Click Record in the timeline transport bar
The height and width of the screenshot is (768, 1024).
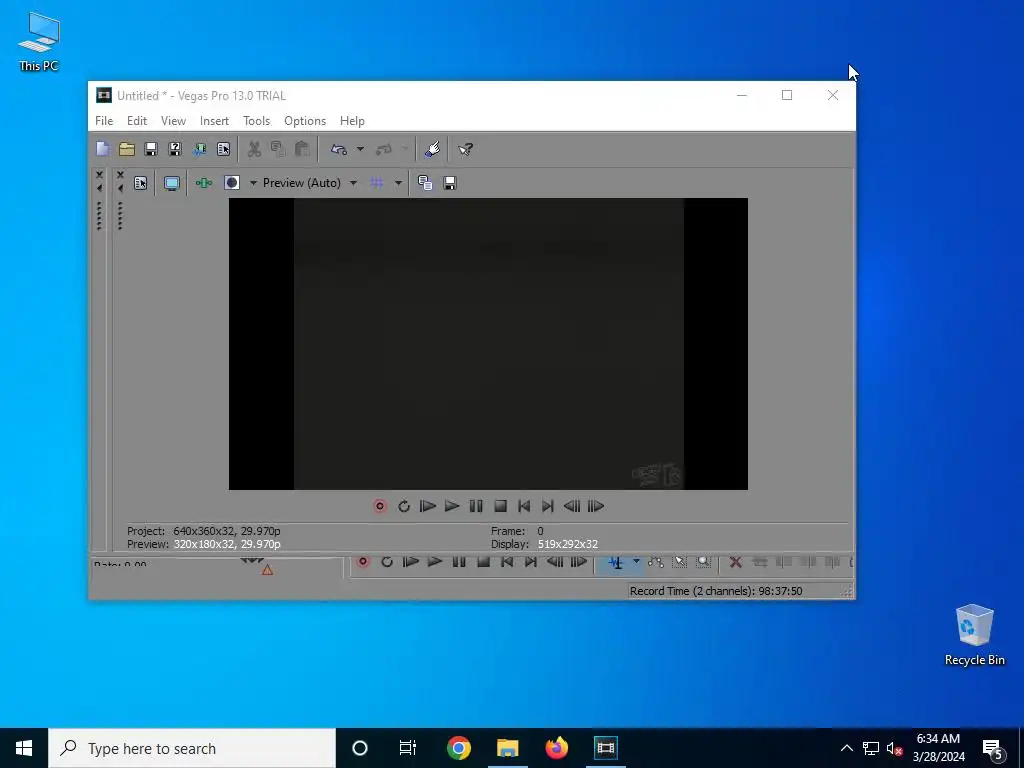(x=363, y=562)
